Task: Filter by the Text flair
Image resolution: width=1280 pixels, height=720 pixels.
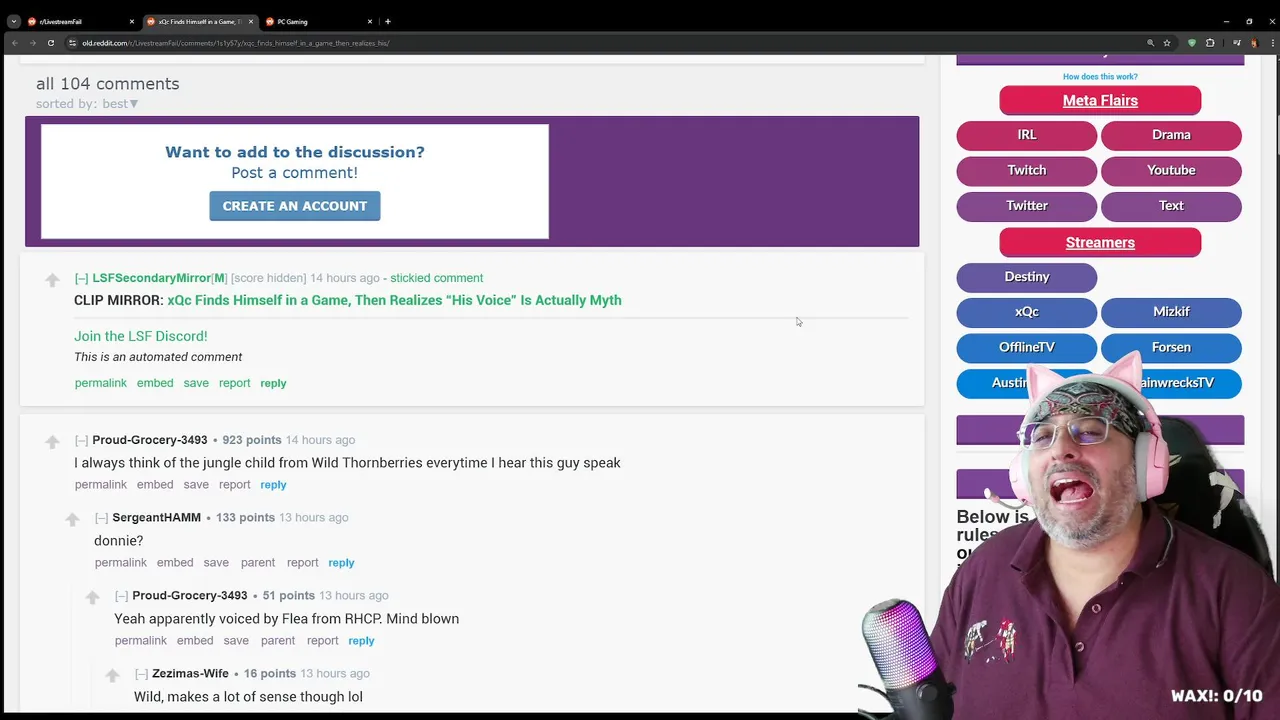Action: coord(1171,205)
